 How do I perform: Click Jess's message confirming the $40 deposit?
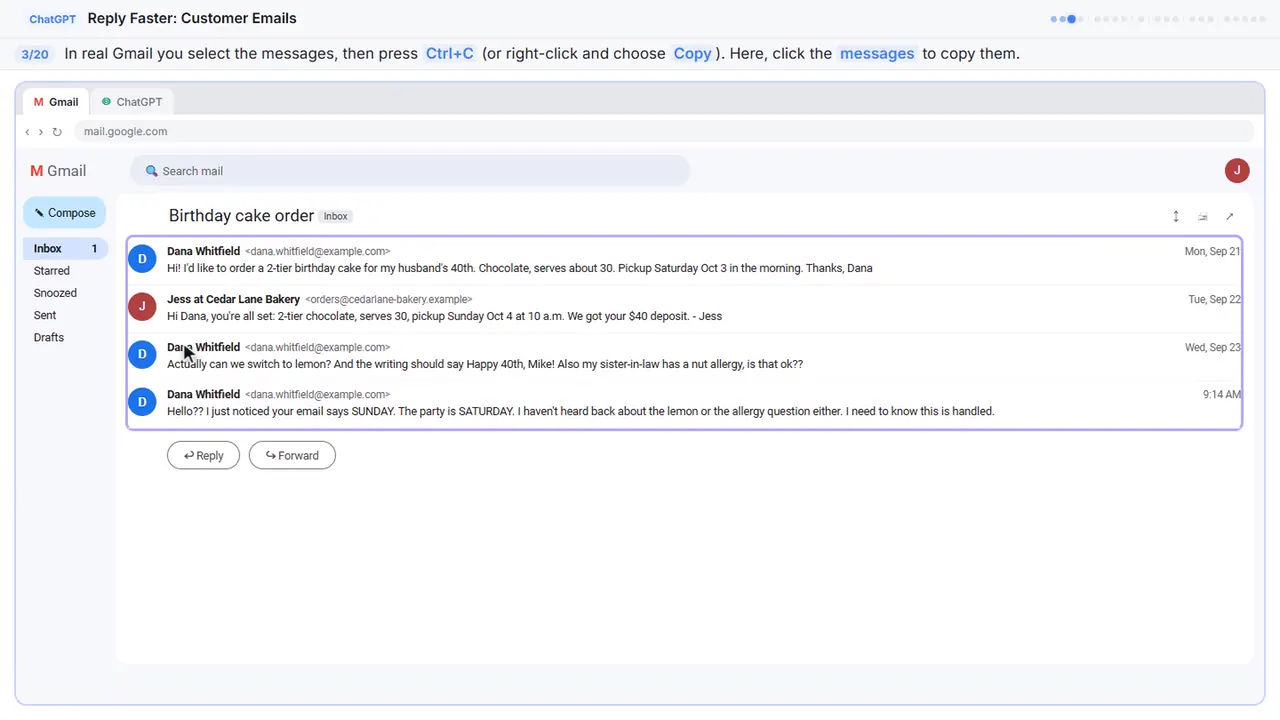pyautogui.click(x=684, y=307)
